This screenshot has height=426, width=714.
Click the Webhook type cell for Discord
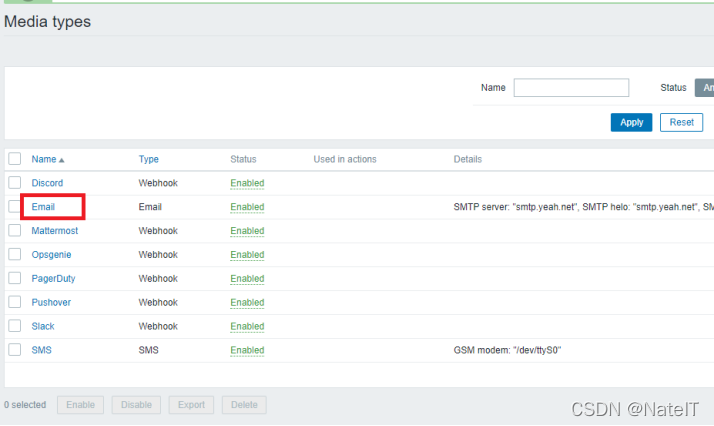tap(158, 183)
